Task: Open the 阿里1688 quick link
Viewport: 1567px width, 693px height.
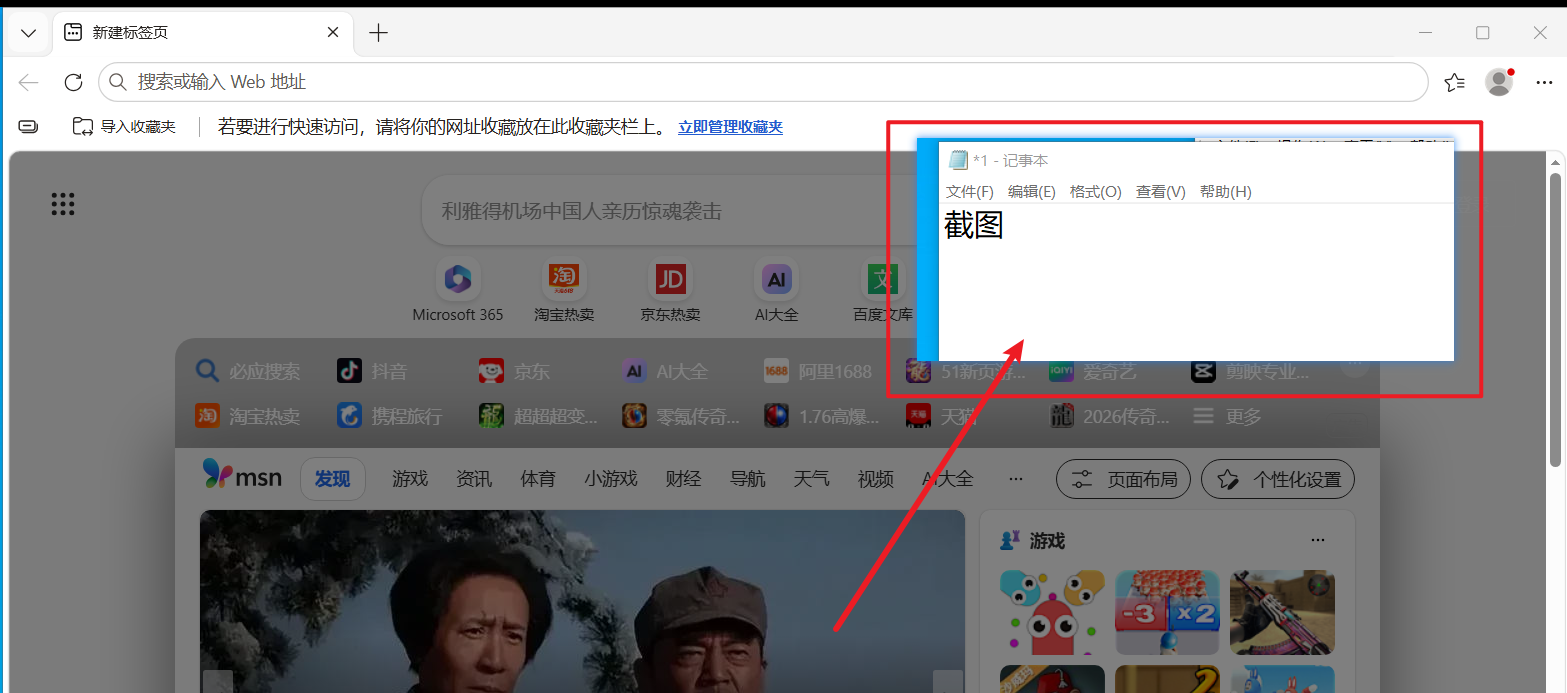Action: 818,372
